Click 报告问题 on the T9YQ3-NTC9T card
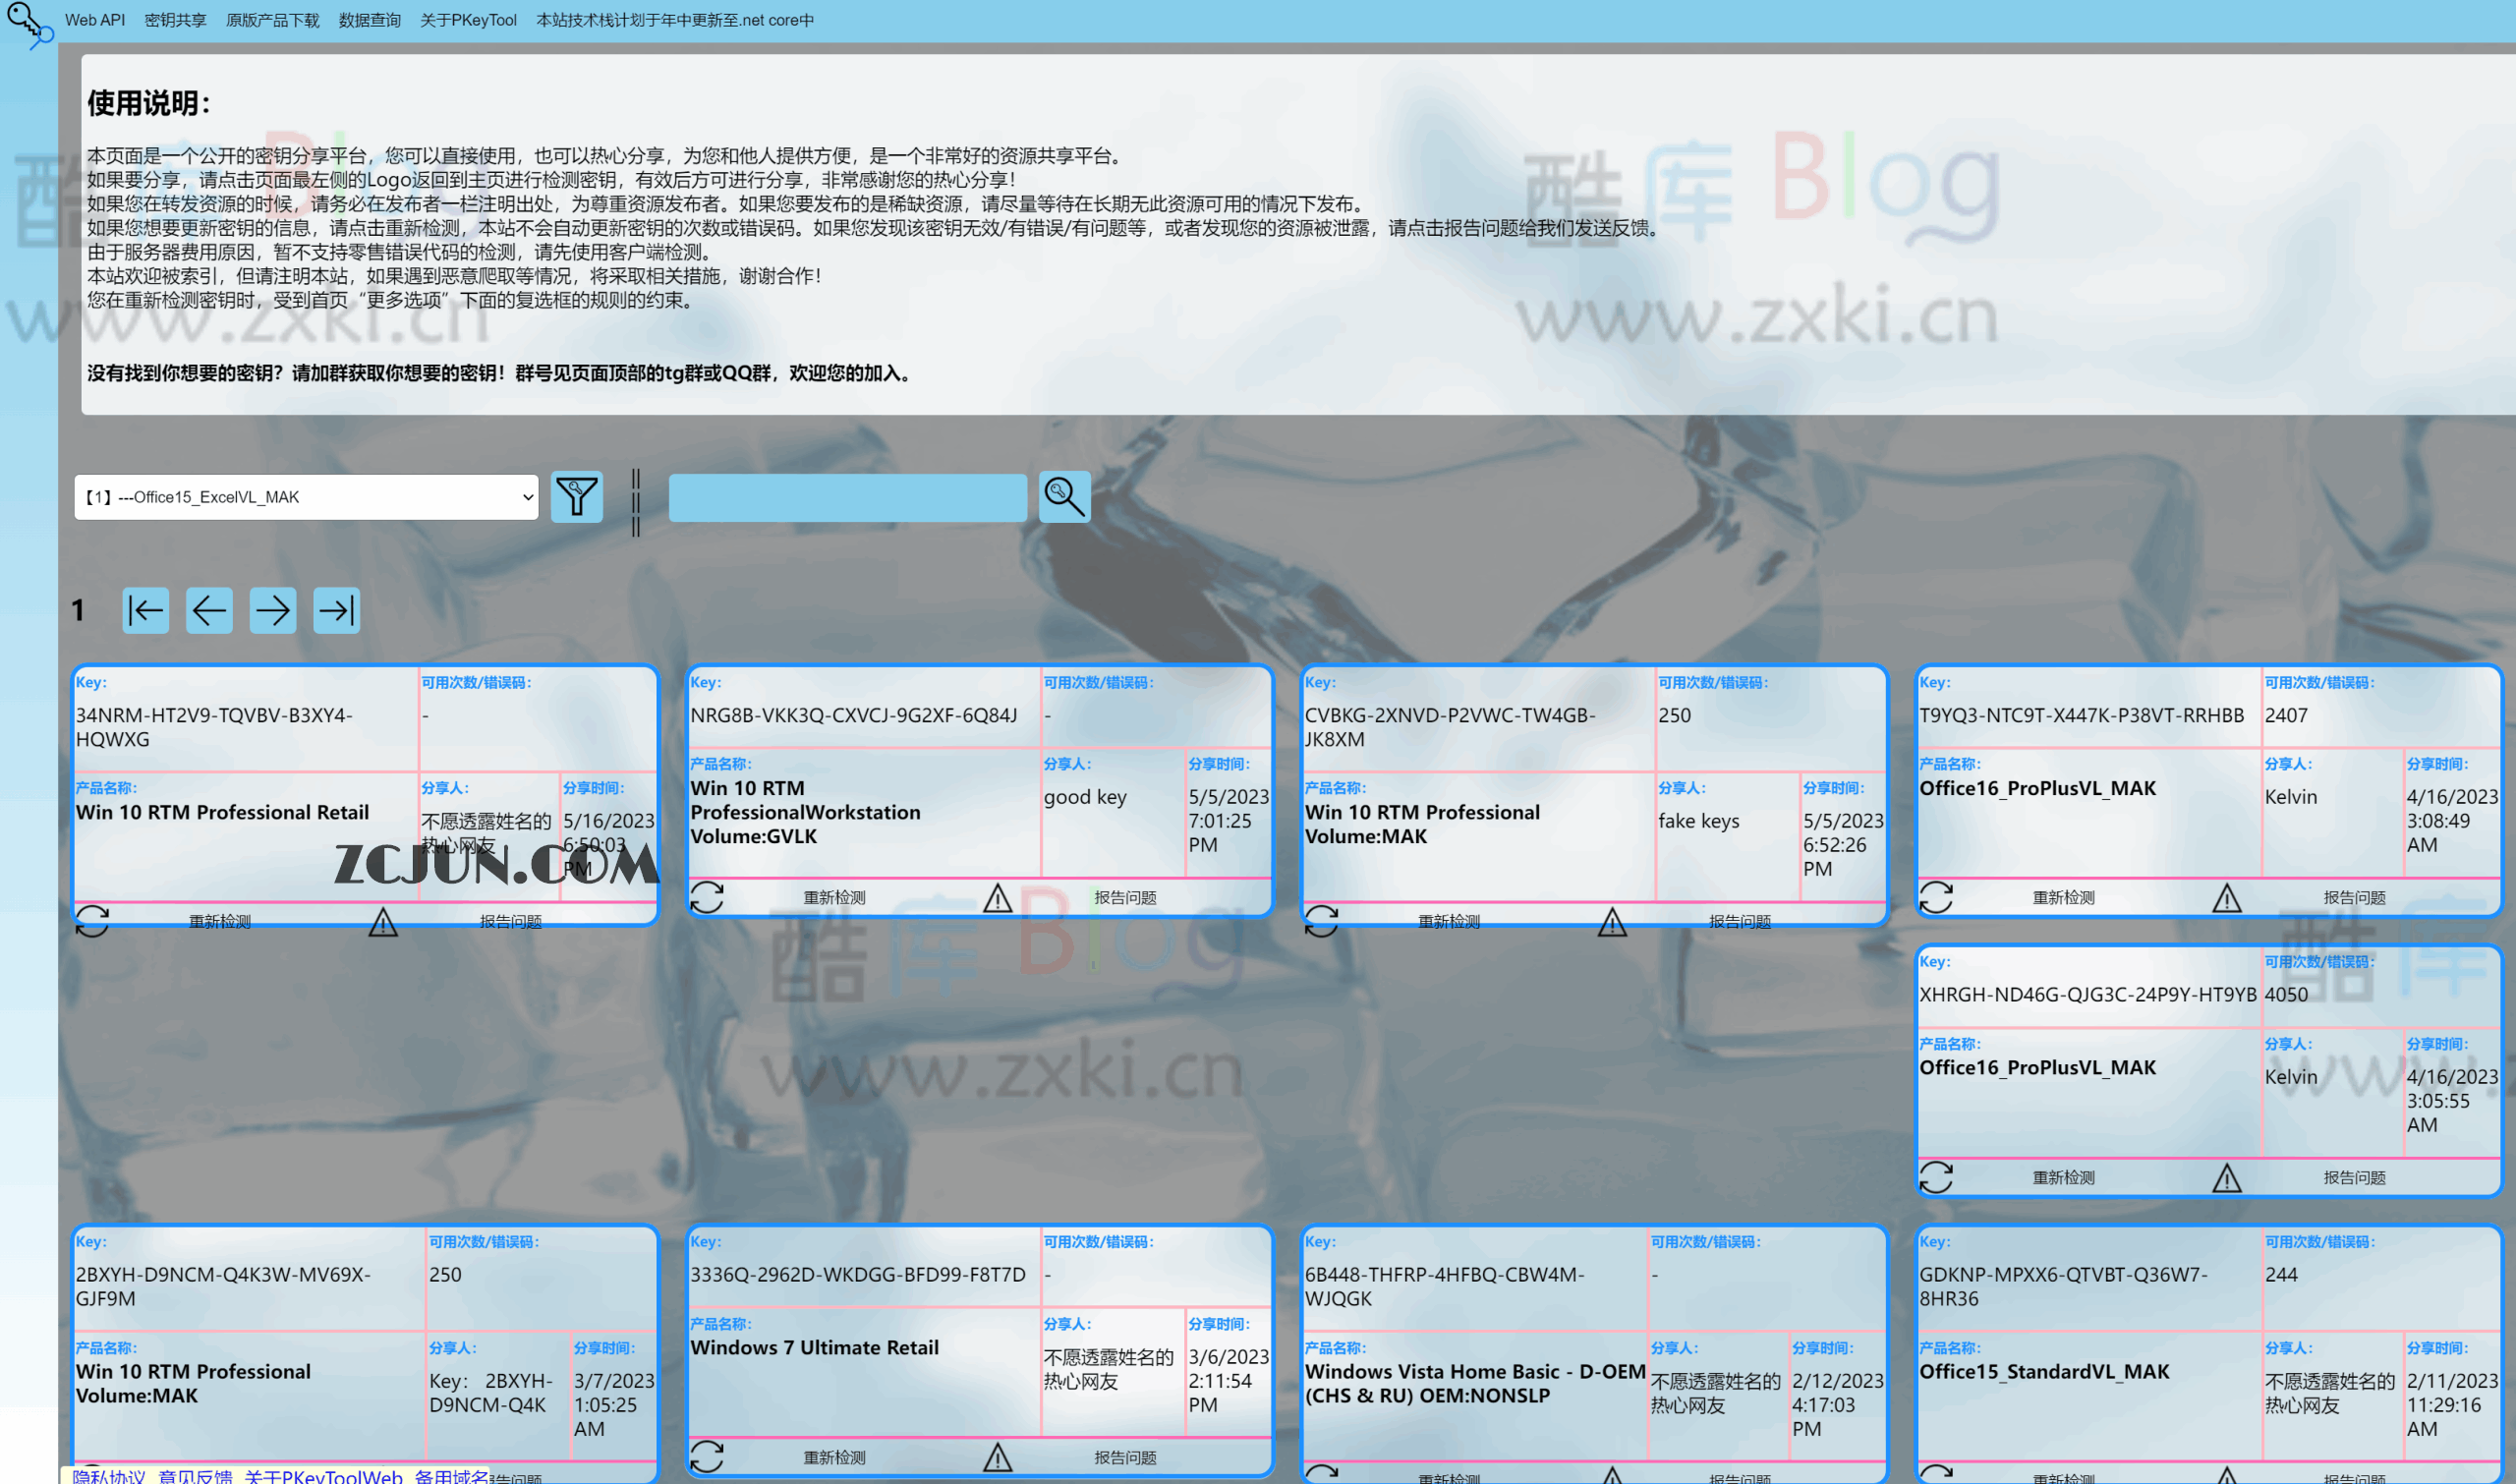Screen dimensions: 2516x1484 coord(2355,897)
